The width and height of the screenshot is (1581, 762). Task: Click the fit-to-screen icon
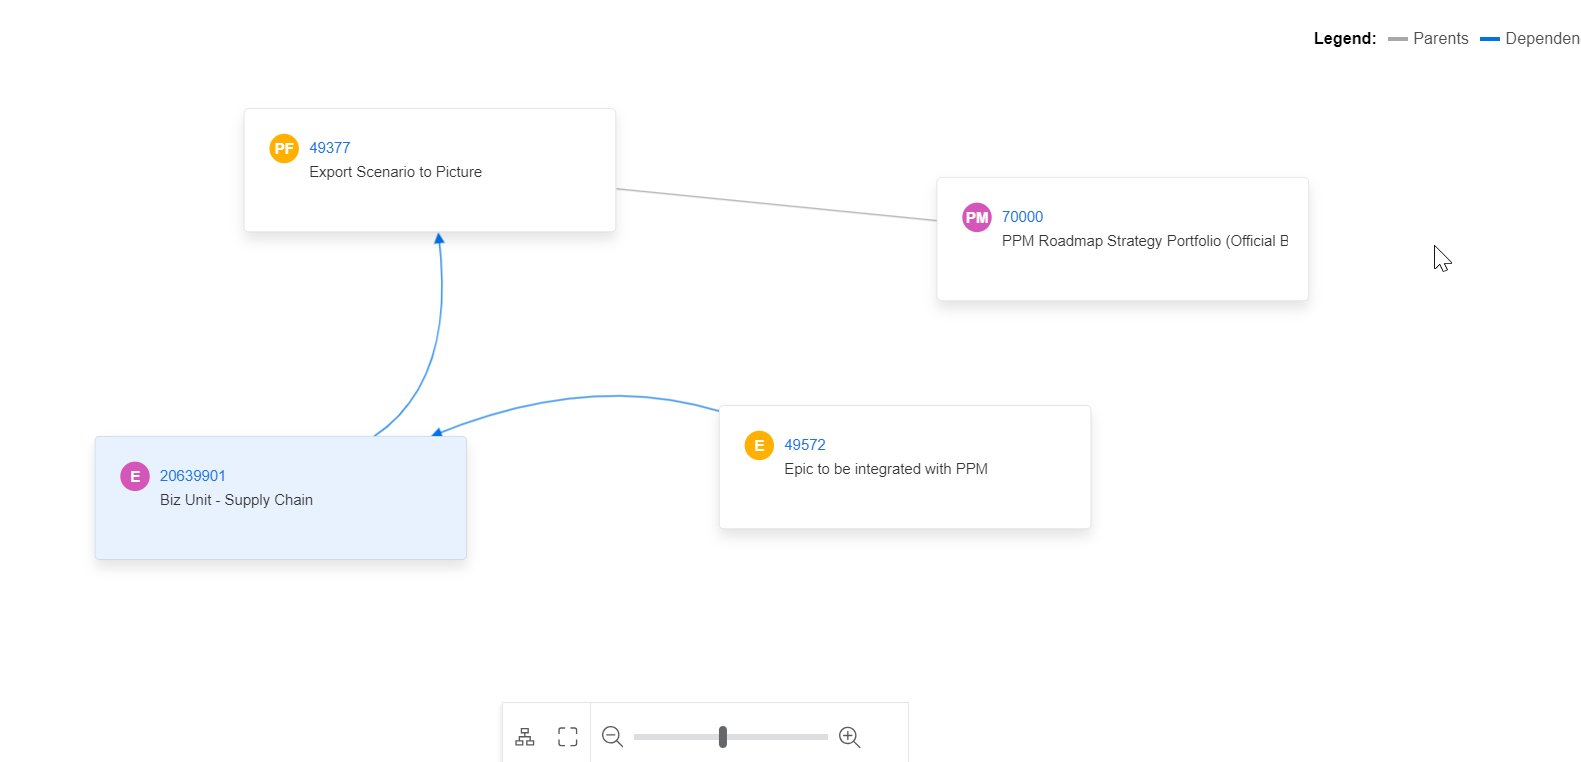point(568,737)
